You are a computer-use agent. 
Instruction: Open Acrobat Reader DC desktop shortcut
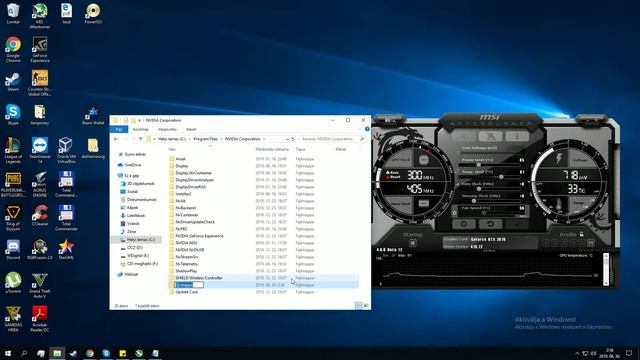[40, 318]
